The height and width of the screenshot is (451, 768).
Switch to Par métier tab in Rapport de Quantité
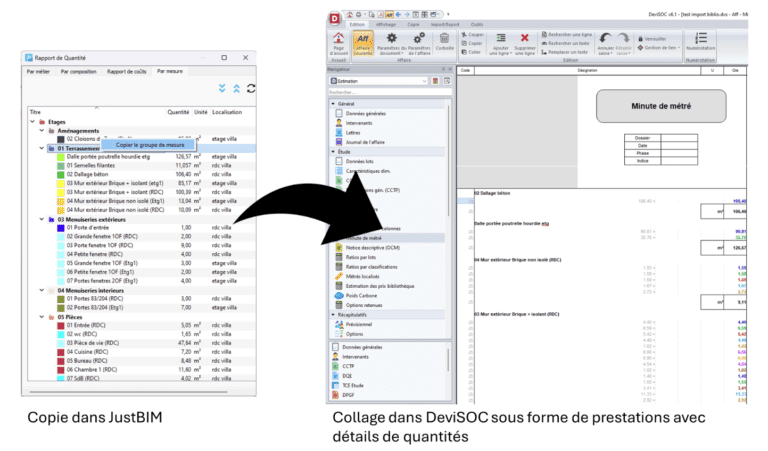pos(38,71)
